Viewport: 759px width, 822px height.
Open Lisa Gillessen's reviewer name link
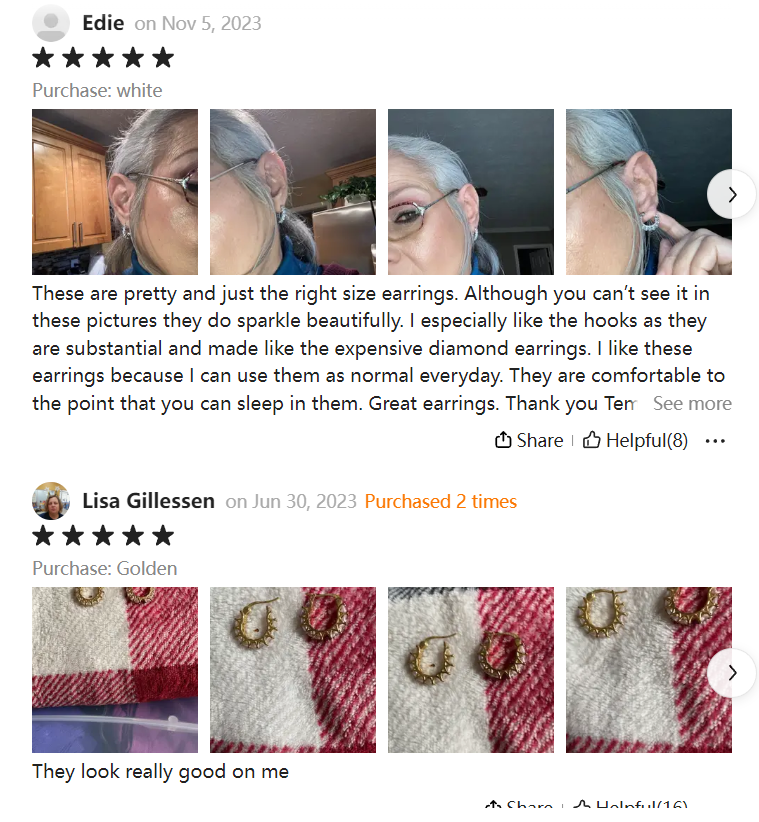point(148,501)
